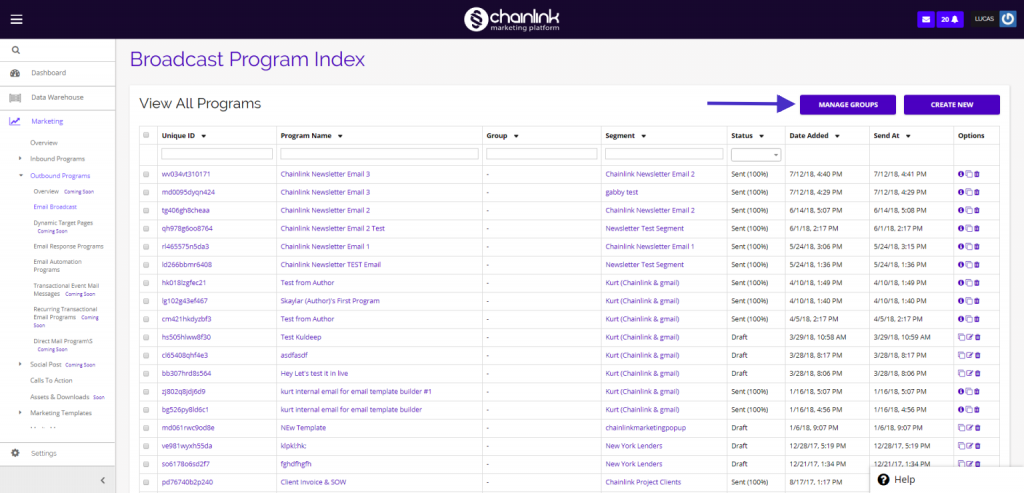The image size is (1024, 493).
Task: Click the power logout icon beside LUCAS
Action: tap(1008, 20)
